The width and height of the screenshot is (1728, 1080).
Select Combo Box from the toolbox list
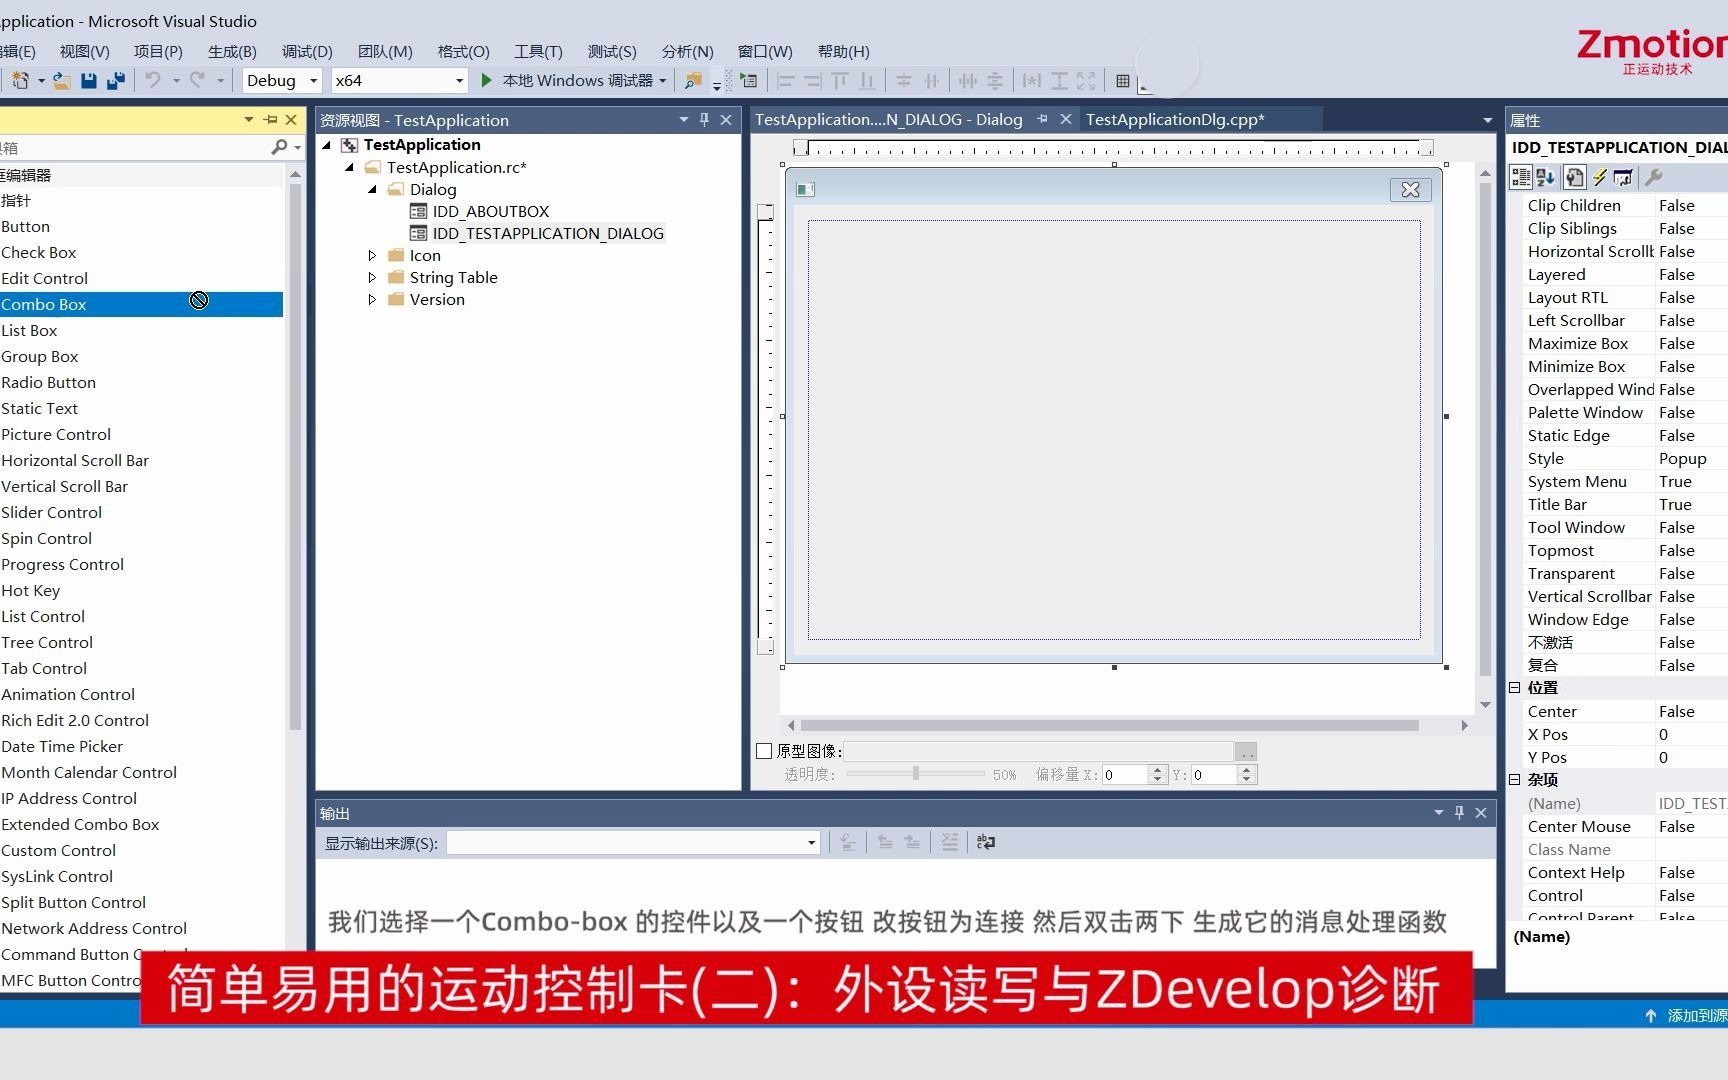click(44, 304)
